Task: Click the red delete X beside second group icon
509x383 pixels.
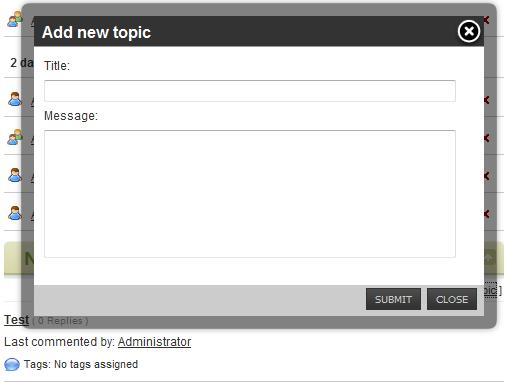Action: tap(487, 138)
